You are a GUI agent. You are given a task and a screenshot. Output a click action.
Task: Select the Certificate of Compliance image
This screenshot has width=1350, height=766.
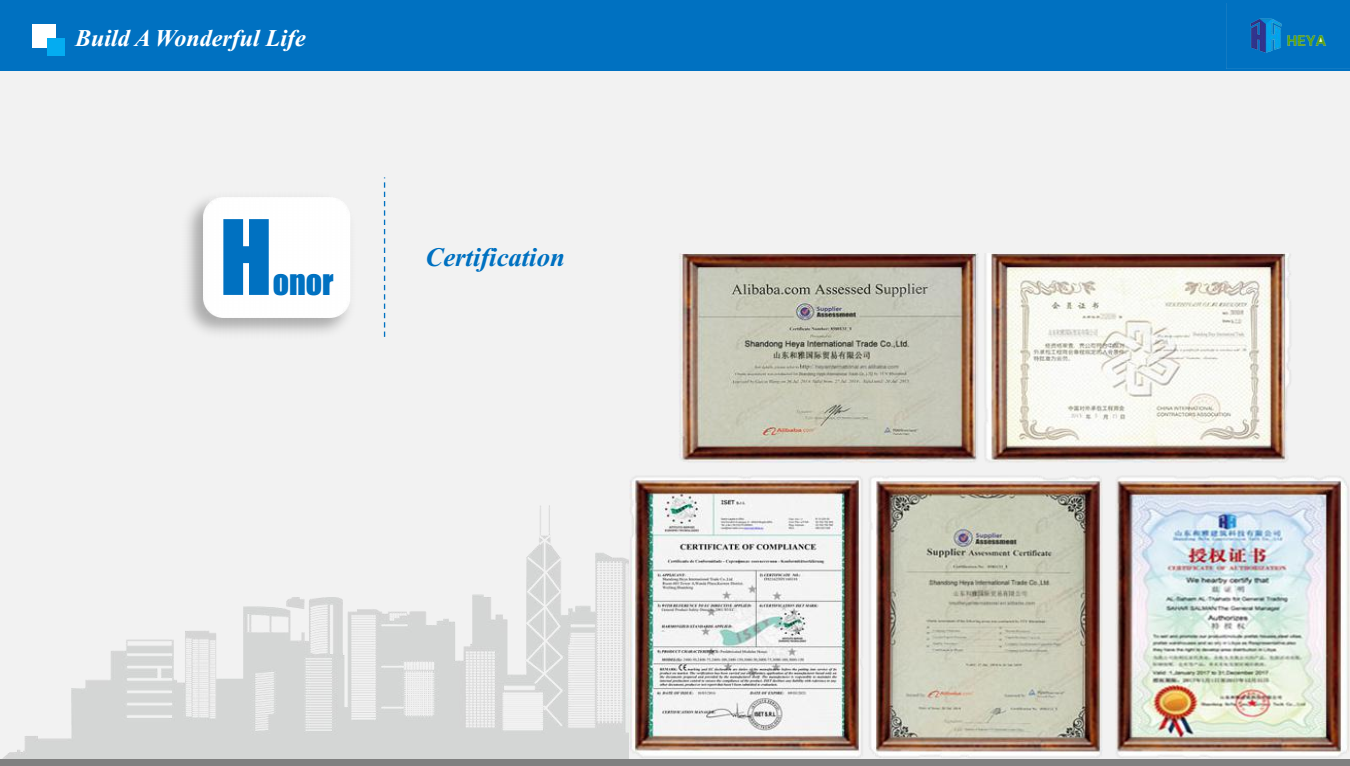(x=747, y=615)
